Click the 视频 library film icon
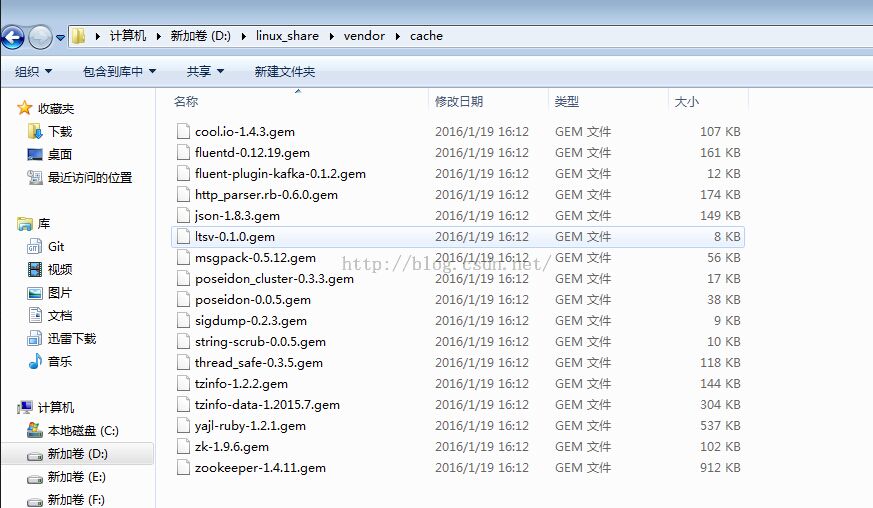This screenshot has height=508, width=873. point(35,270)
